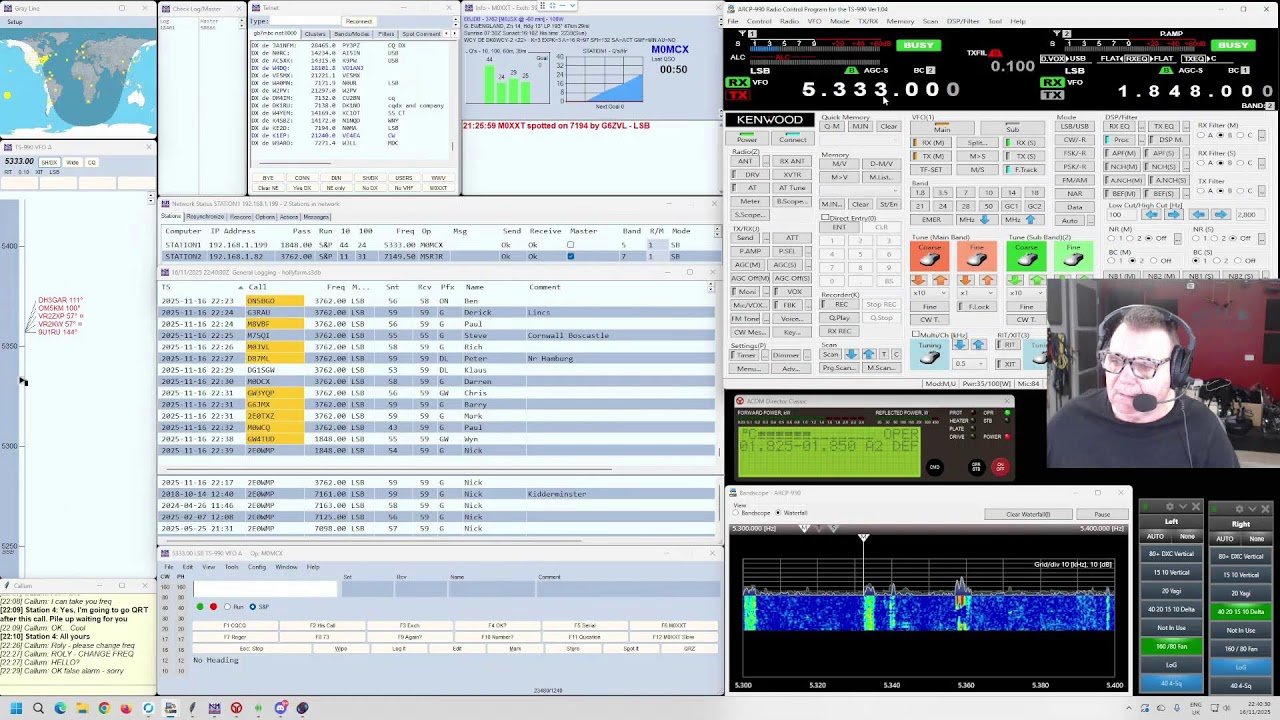
Task: Open the DSP/Filter menu in ARCP-990
Action: click(963, 21)
